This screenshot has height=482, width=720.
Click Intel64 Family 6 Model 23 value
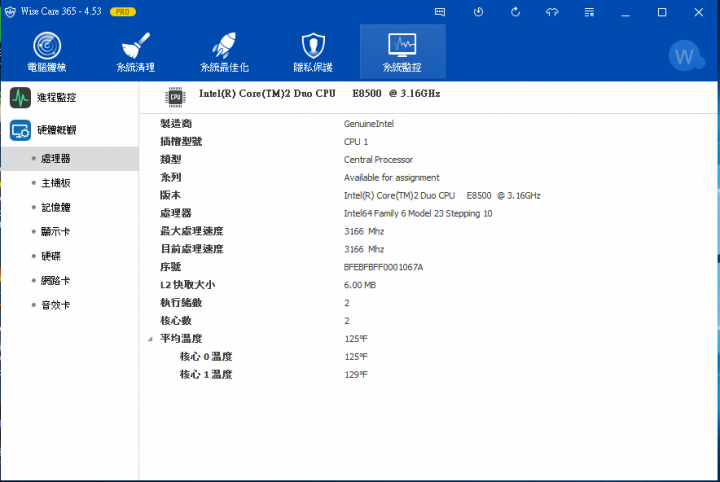click(418, 213)
